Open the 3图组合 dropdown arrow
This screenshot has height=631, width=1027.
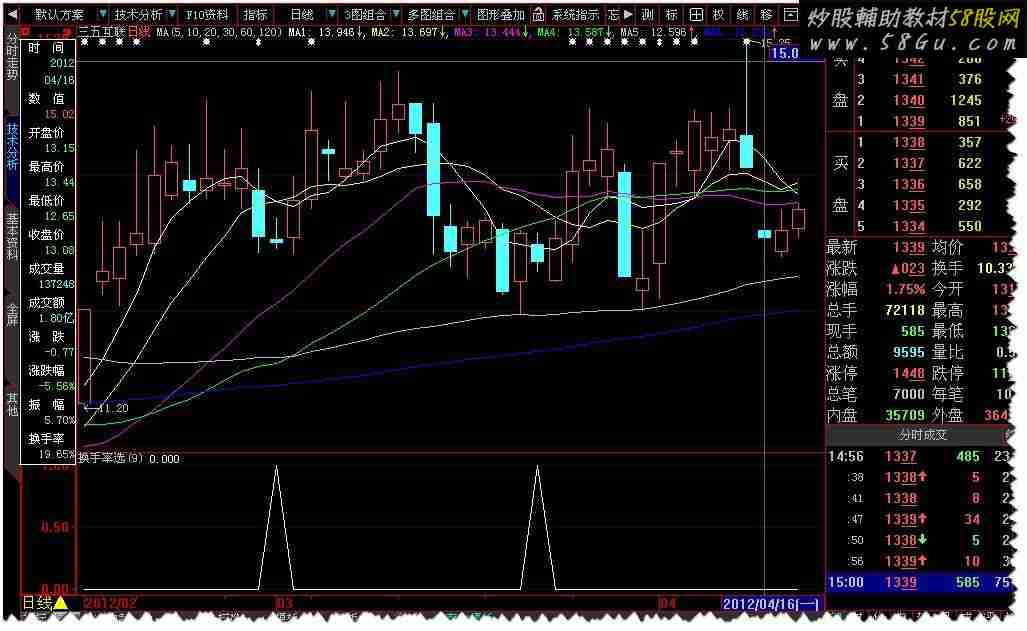395,15
